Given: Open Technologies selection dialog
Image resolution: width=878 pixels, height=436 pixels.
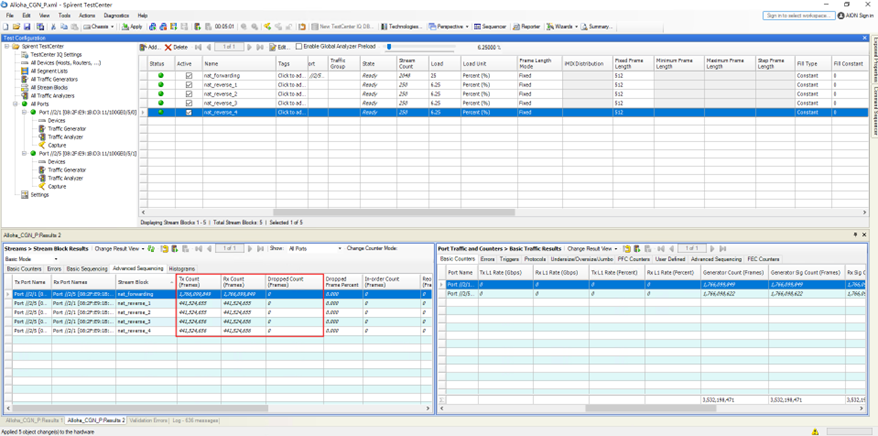Looking at the screenshot, I should [402, 27].
